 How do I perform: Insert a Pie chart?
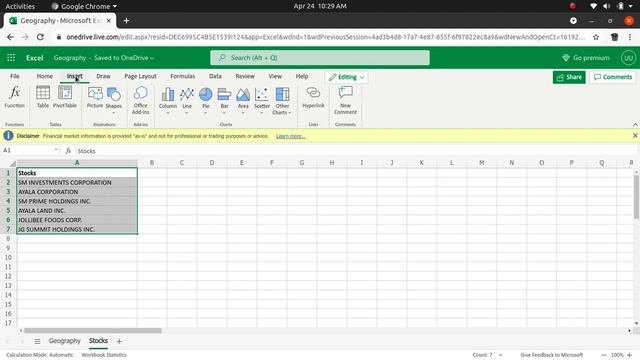pyautogui.click(x=206, y=100)
